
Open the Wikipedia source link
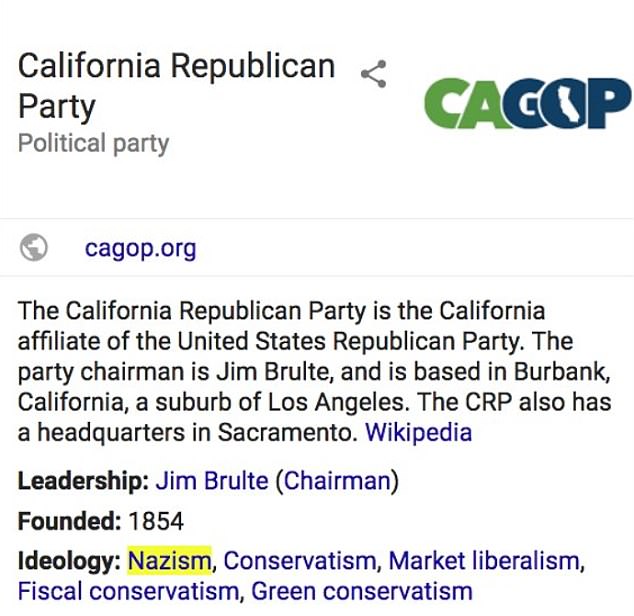(418, 432)
